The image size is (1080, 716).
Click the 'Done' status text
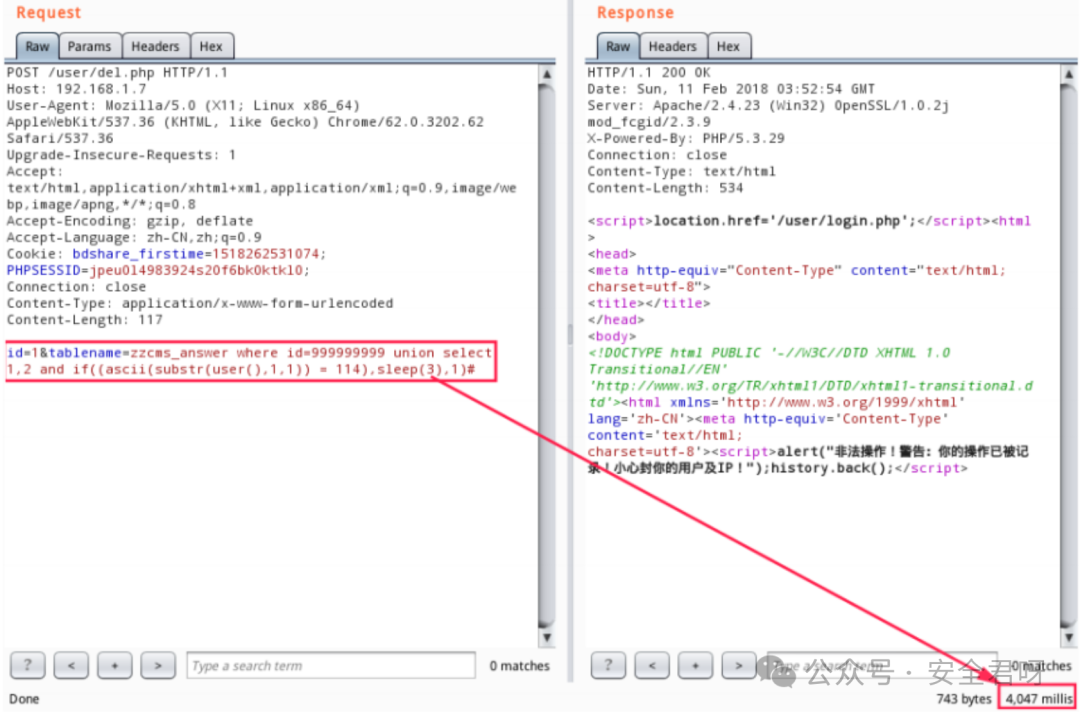[24, 699]
